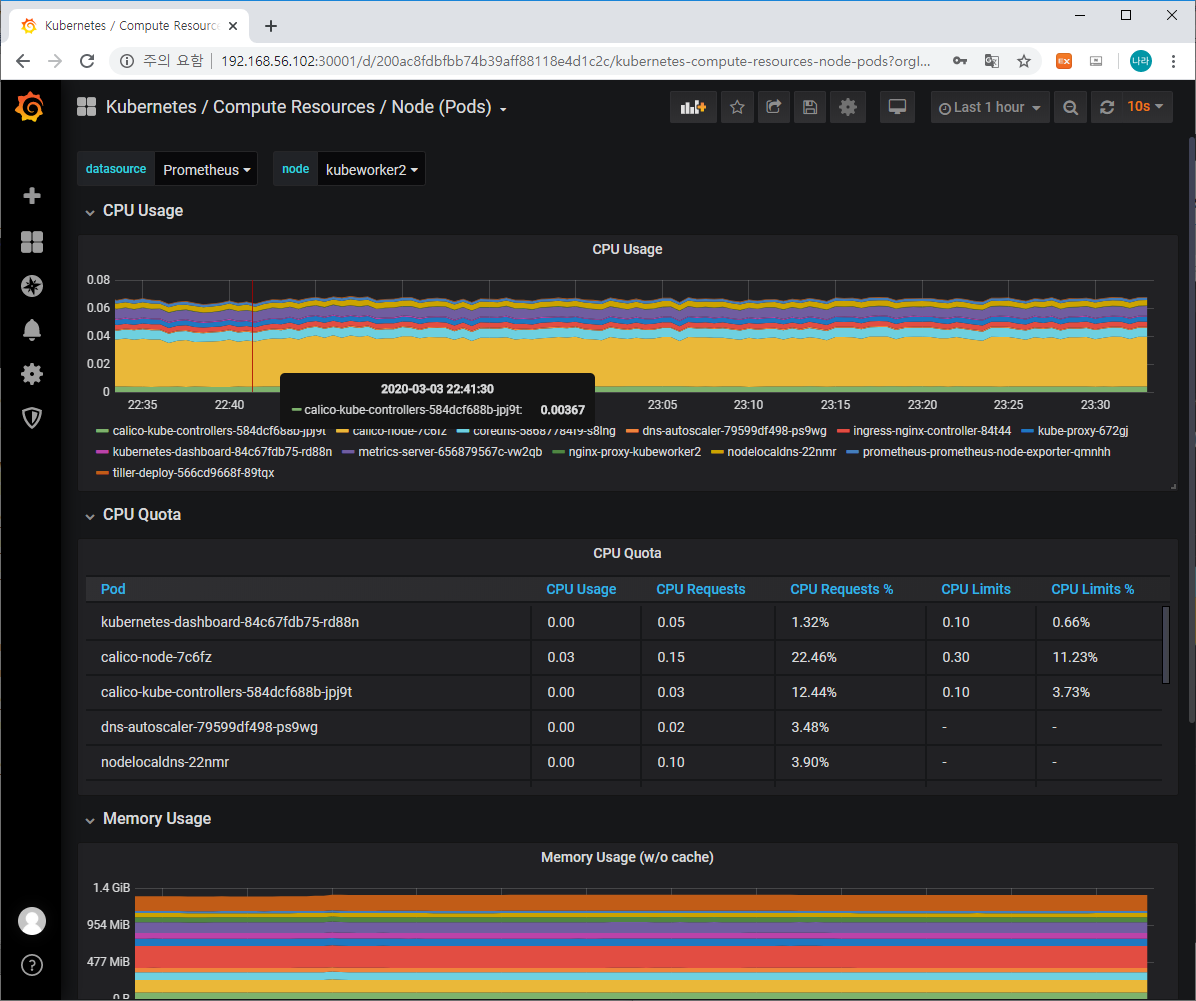This screenshot has height=1001, width=1196.
Task: Open dashboard settings gear in toolbar
Action: coord(847,108)
